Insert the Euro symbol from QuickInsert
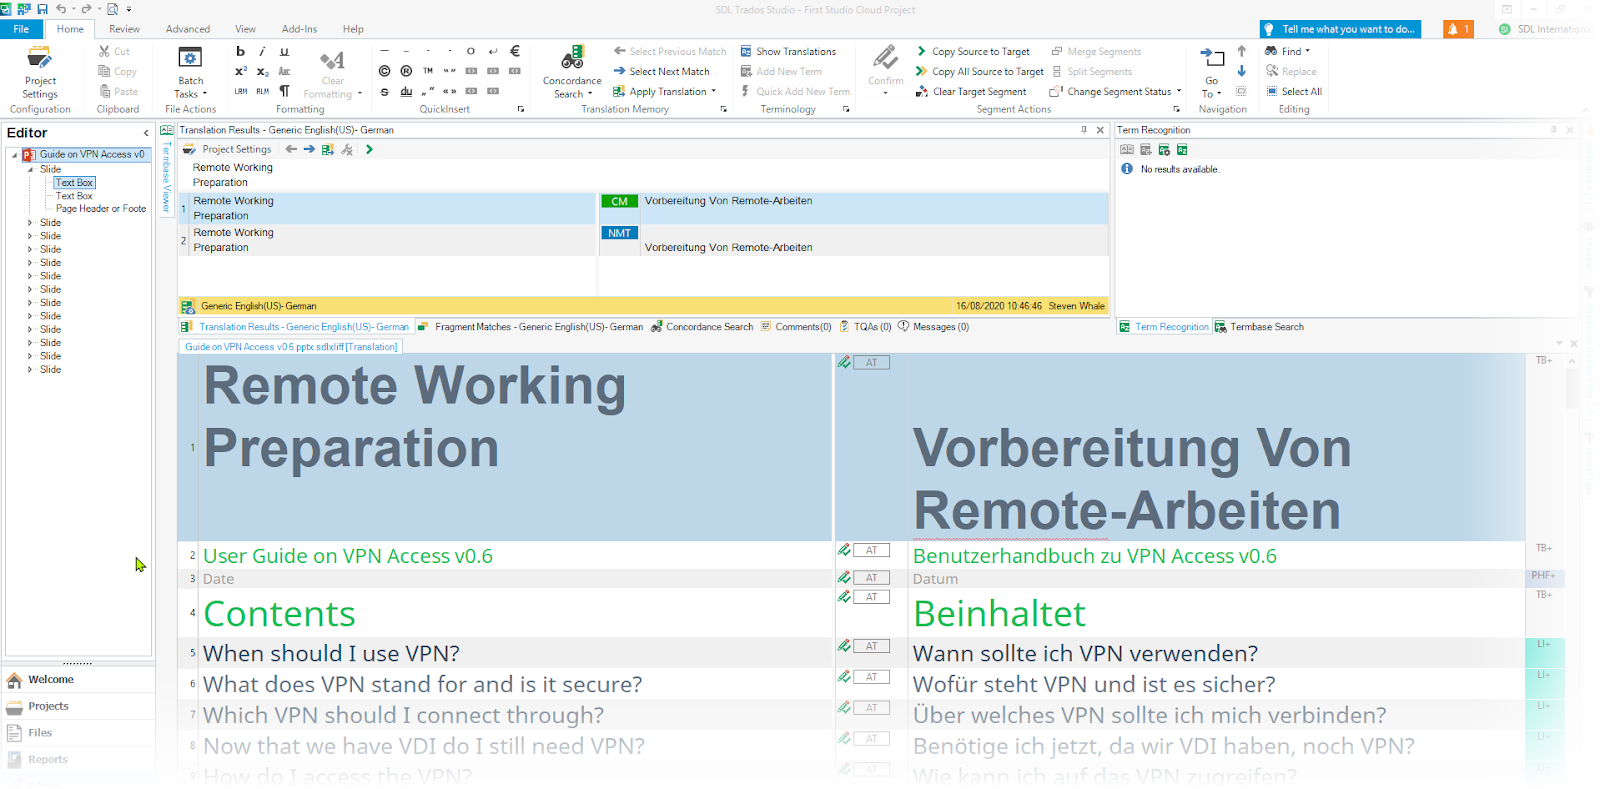The image size is (1600, 789). 515,51
